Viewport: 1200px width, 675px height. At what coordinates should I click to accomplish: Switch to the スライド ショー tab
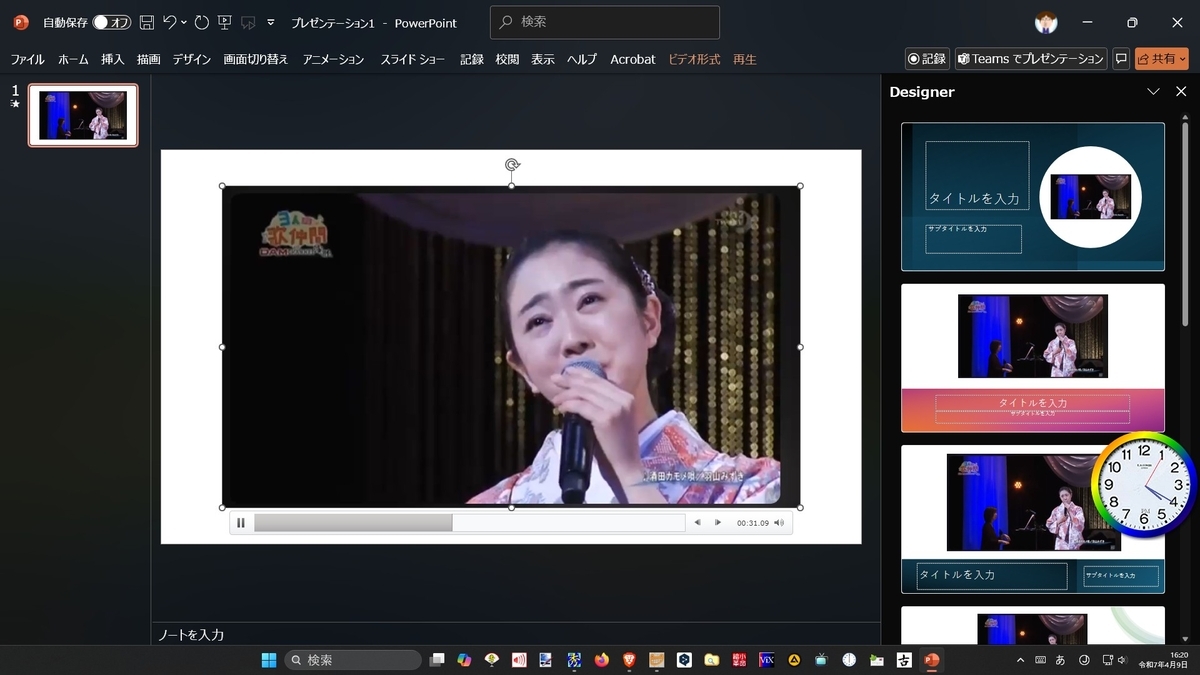pyautogui.click(x=413, y=59)
